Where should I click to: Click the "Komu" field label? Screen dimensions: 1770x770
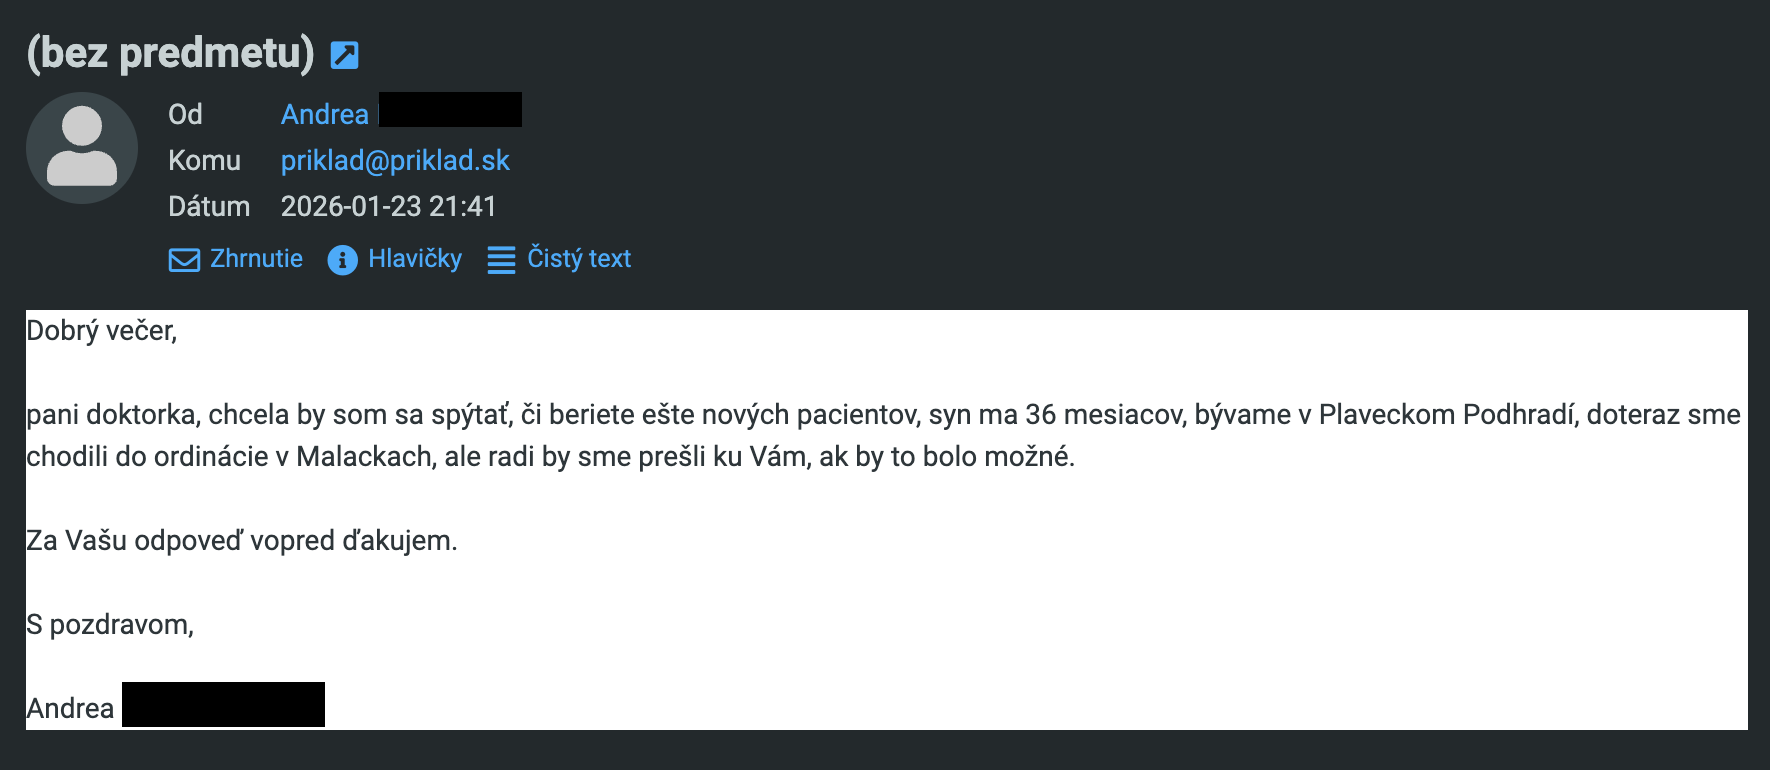coord(204,160)
